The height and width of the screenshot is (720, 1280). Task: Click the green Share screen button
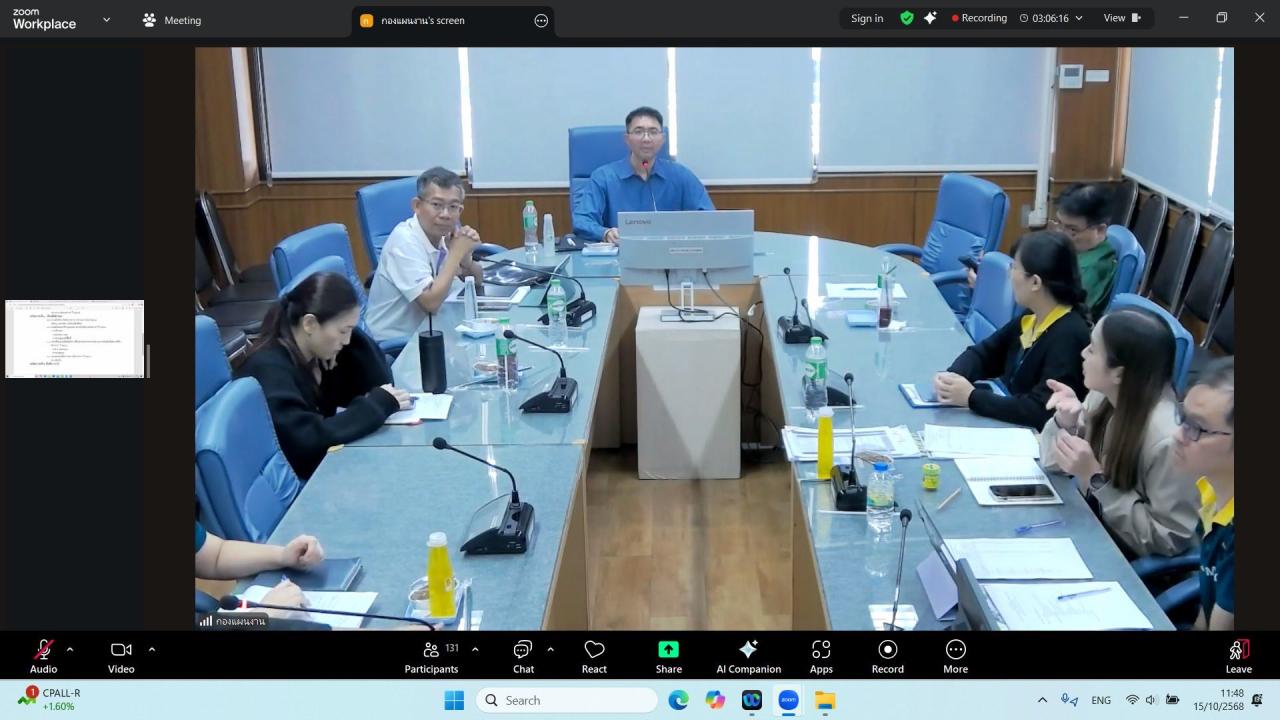[668, 656]
